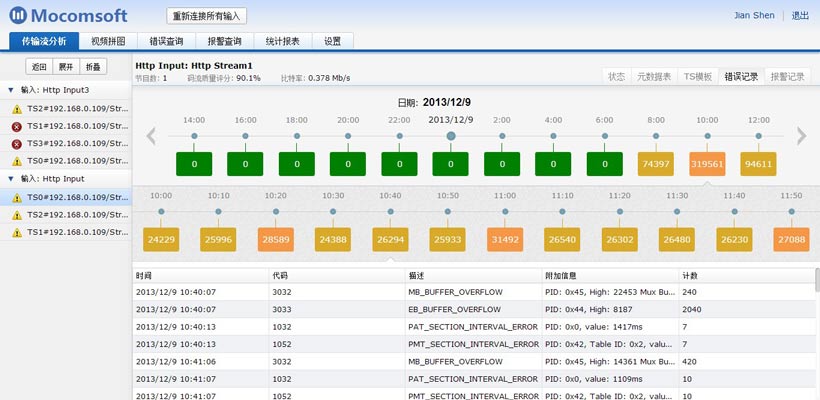820x400 pixels.
Task: Go to earlier hours with left arrow
Action: pos(151,136)
